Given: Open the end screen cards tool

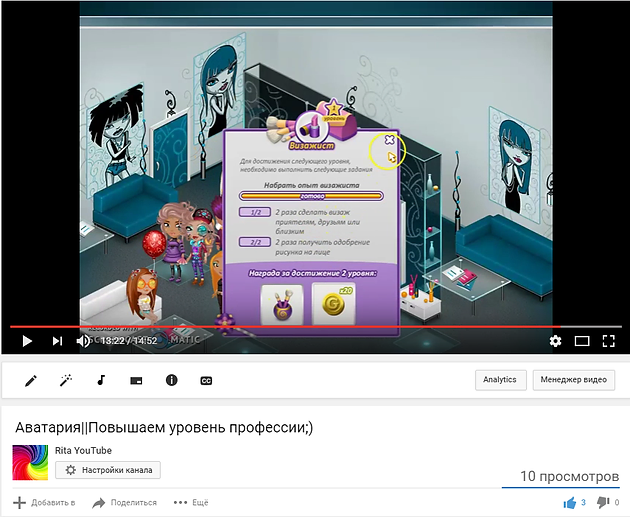Looking at the screenshot, I should click(136, 380).
